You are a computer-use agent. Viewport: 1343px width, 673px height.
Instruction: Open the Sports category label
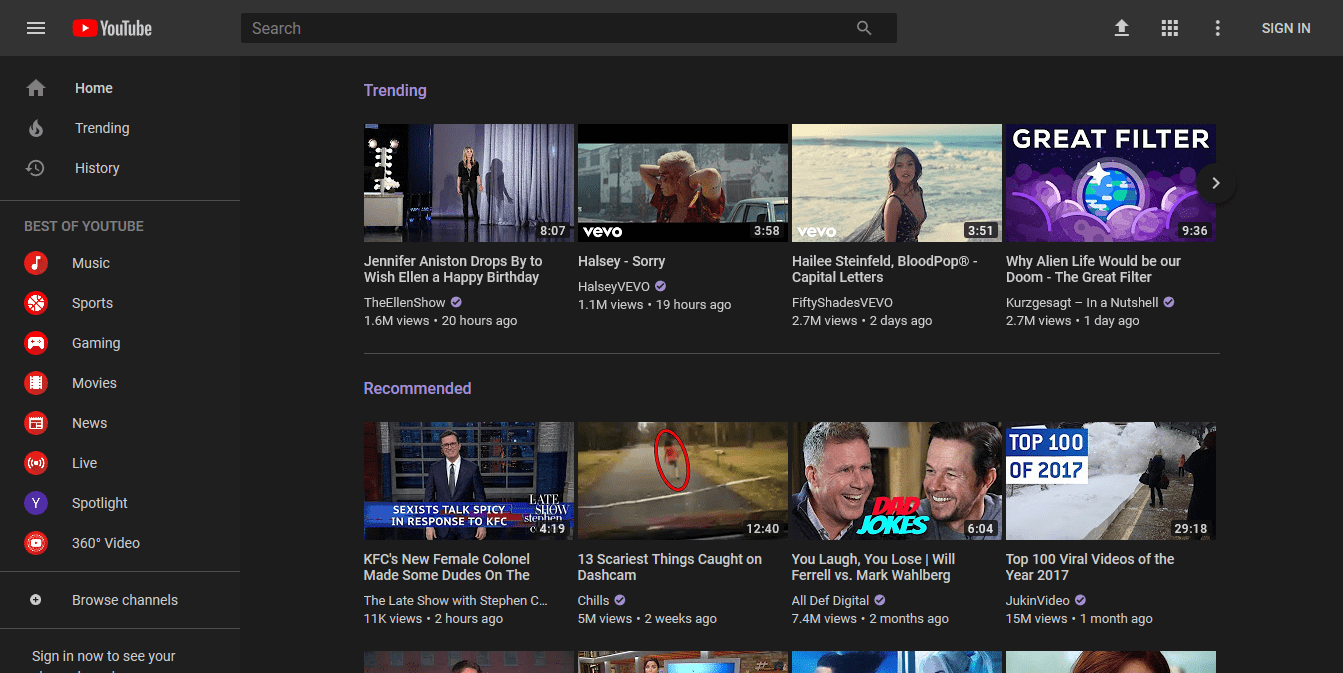tap(92, 303)
